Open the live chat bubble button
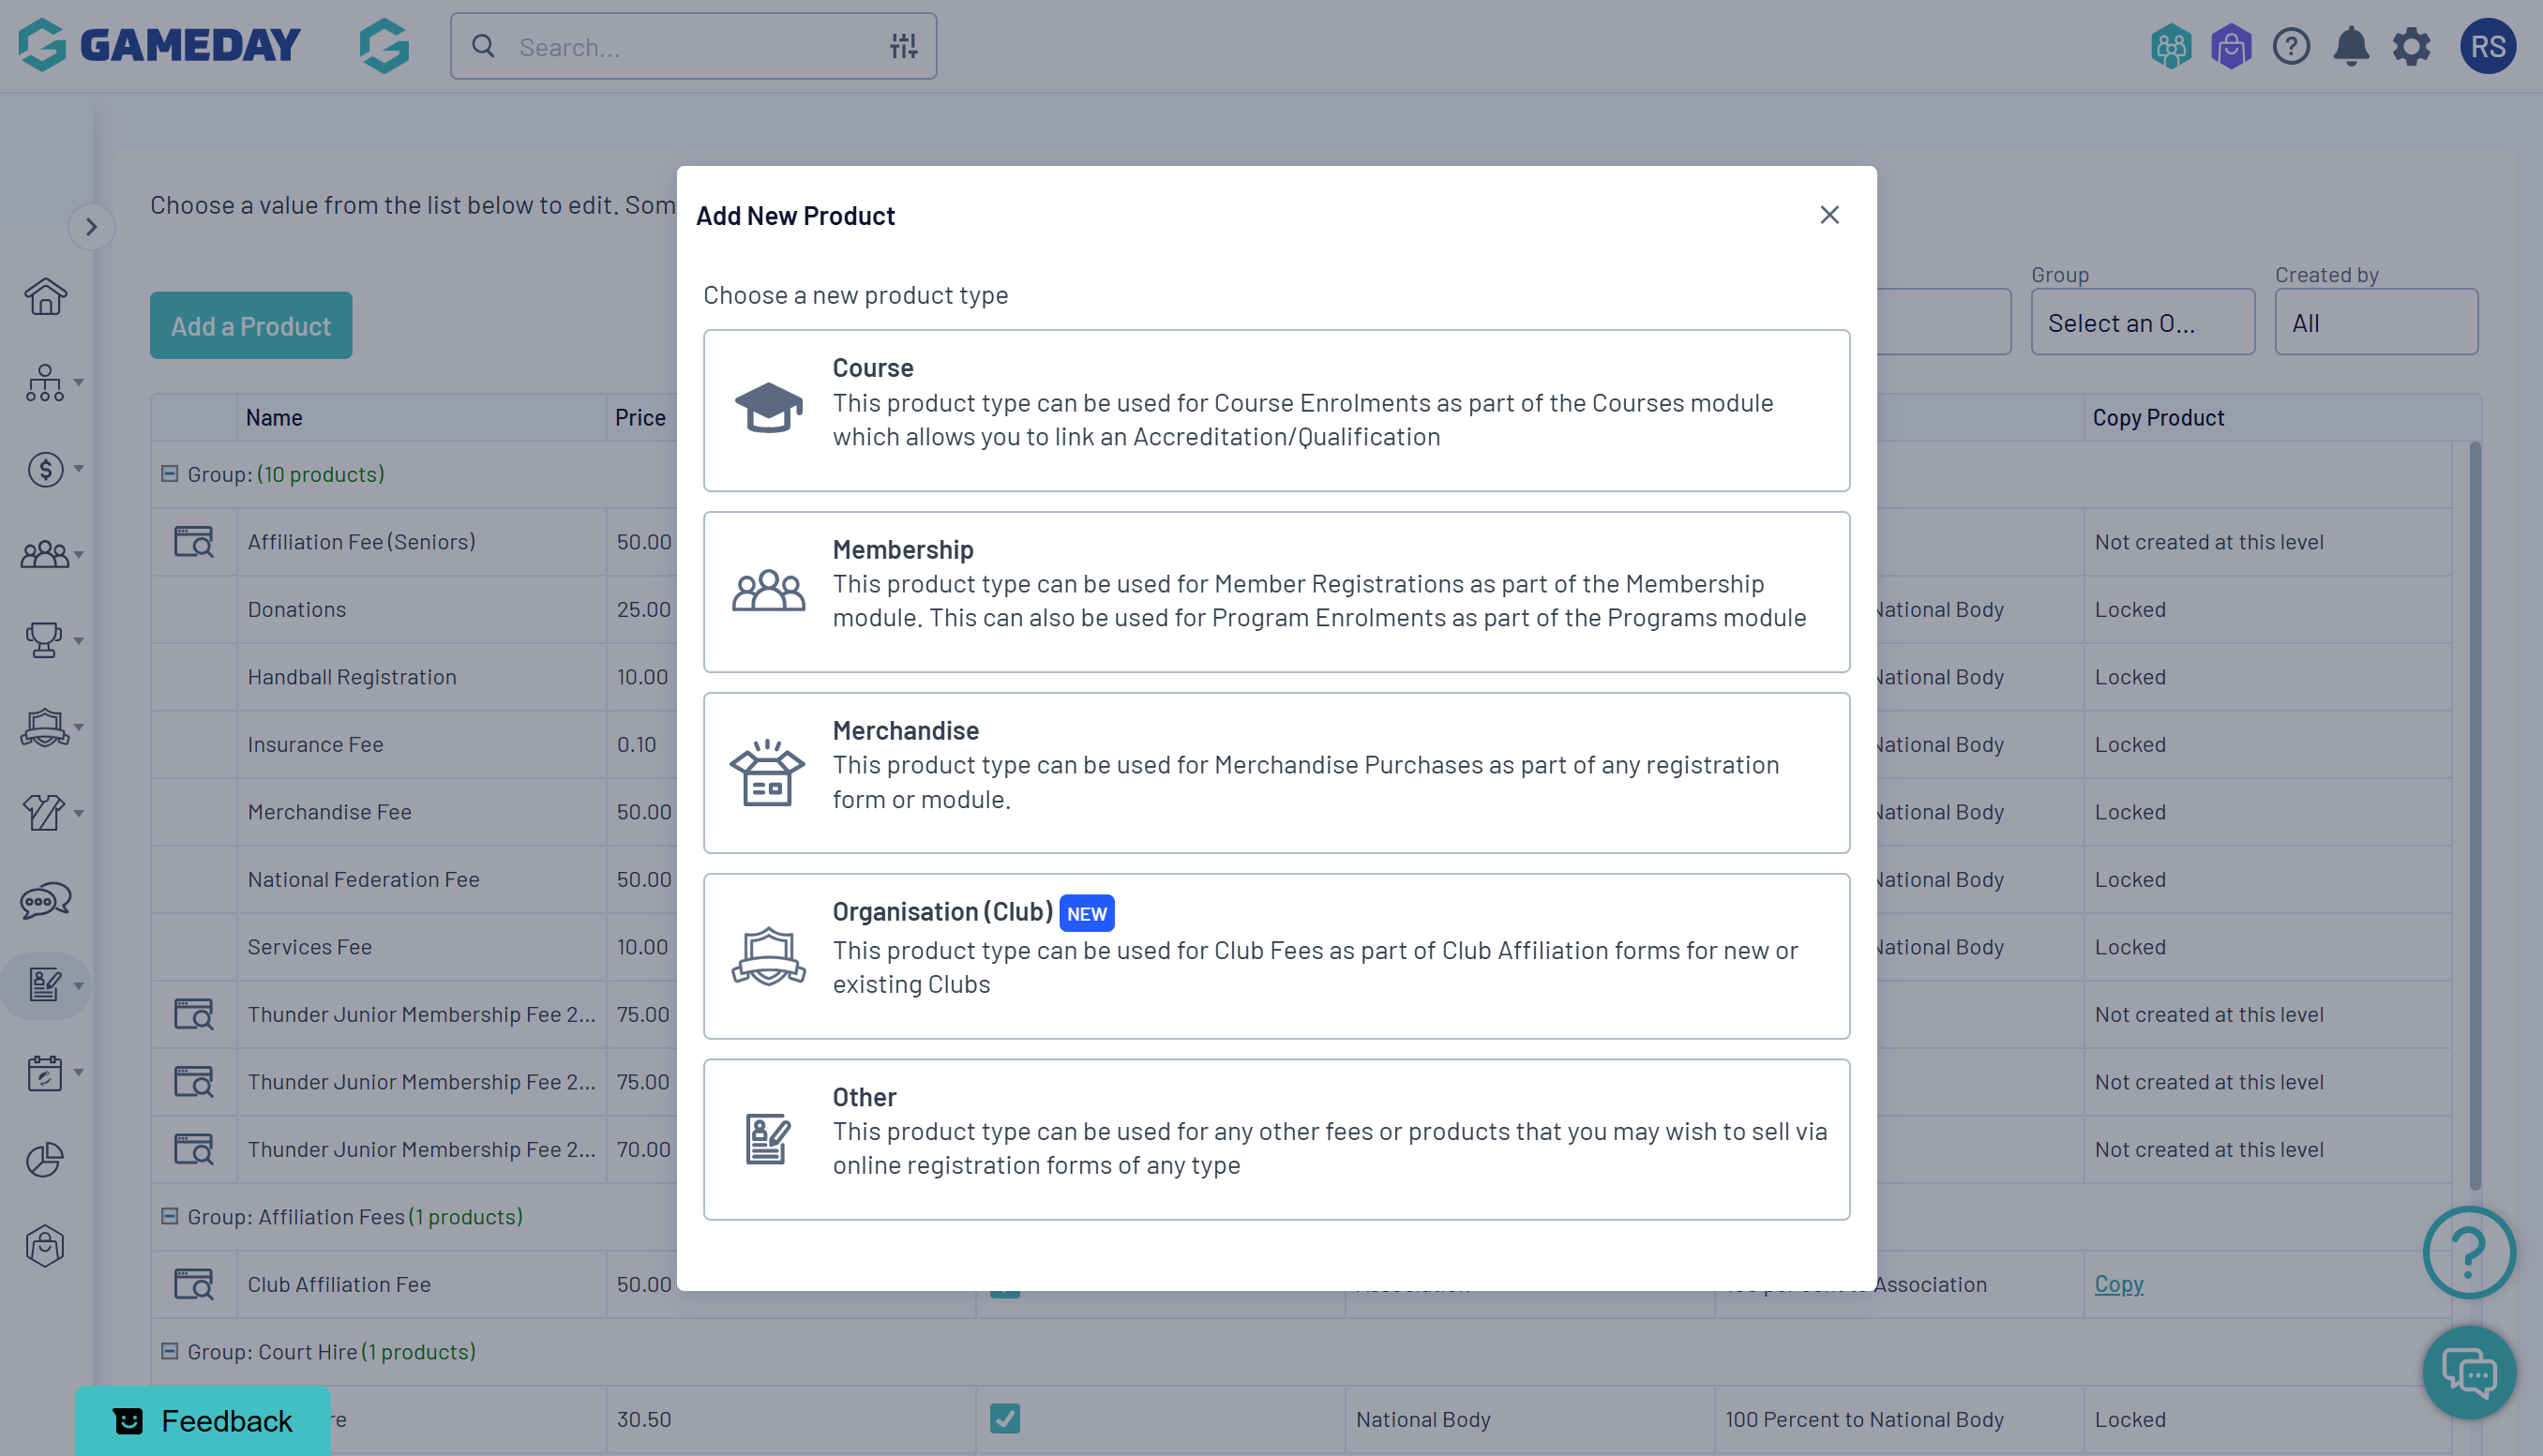 2468,1372
